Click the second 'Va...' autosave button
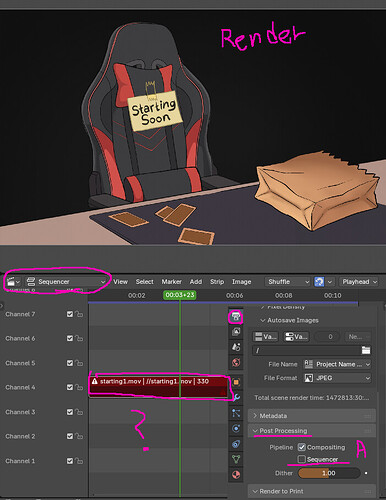This screenshot has height=500, width=386. tap(296, 337)
